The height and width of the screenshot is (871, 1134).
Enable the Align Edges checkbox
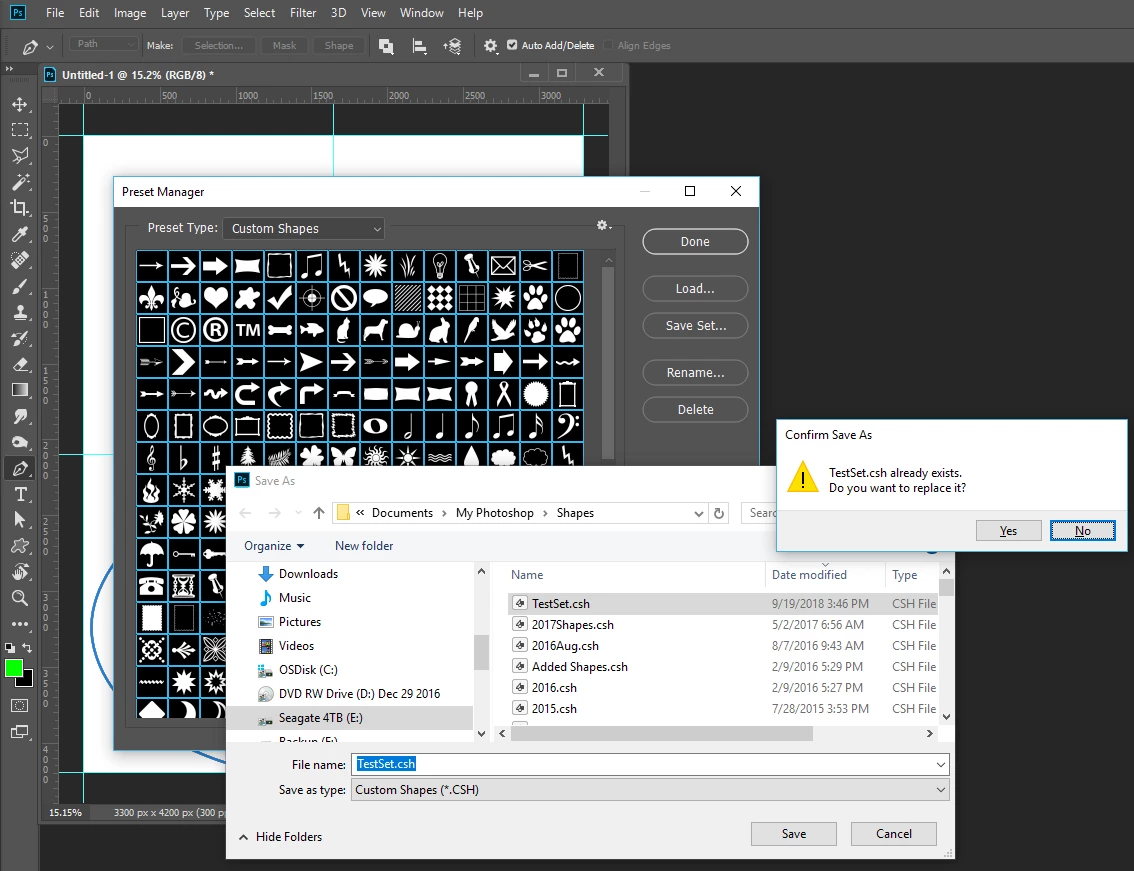pyautogui.click(x=608, y=45)
